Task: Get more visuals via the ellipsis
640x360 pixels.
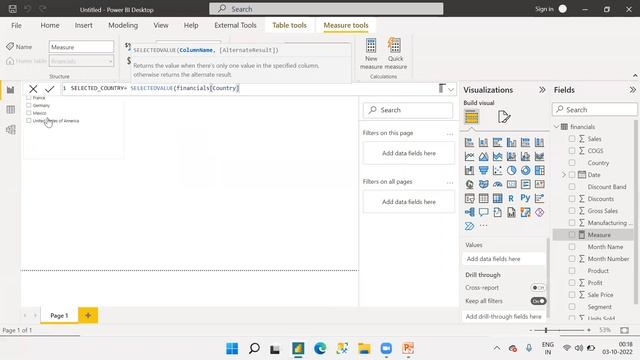Action: click(483, 226)
